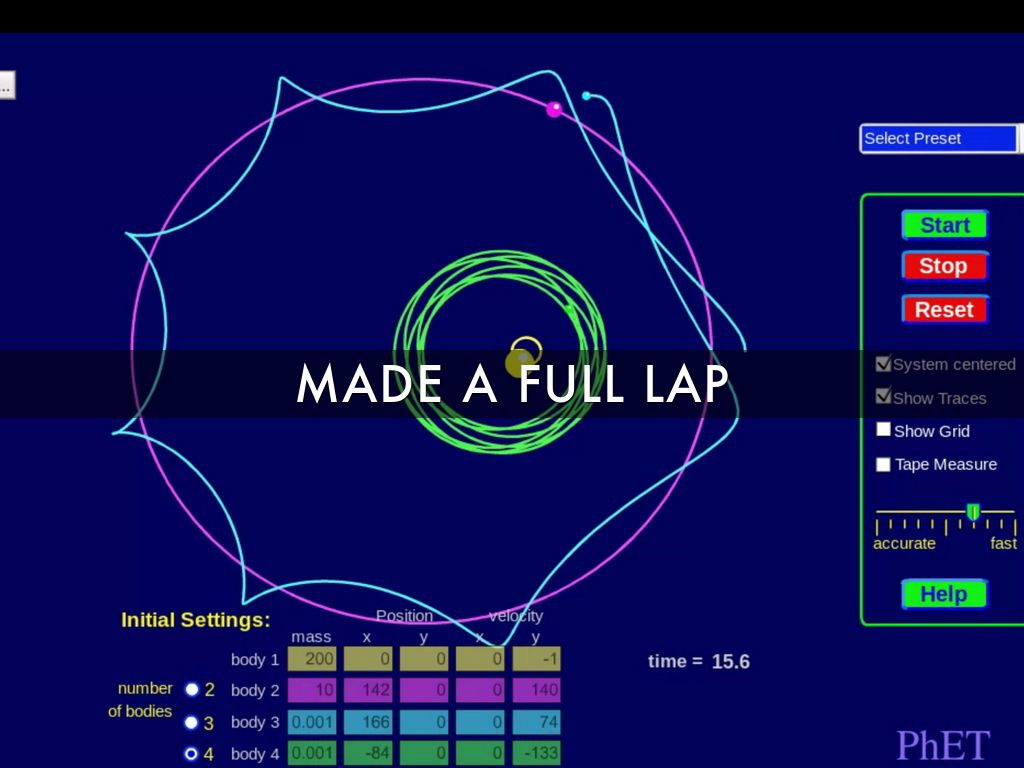The image size is (1024, 768).
Task: Toggle the System centered checkbox
Action: click(x=884, y=364)
